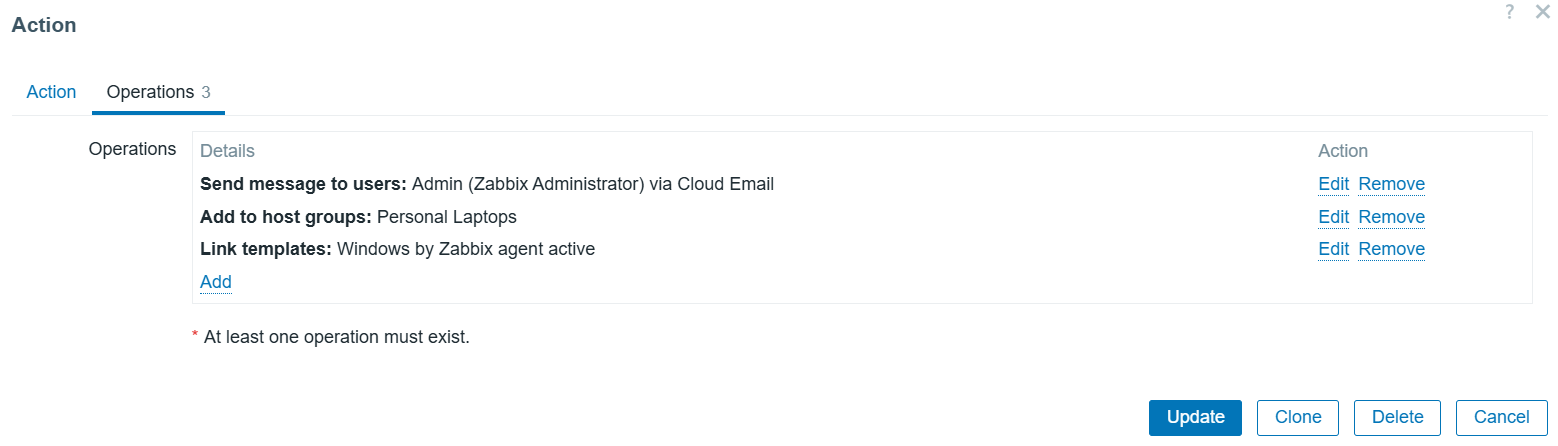Clone this action
The width and height of the screenshot is (1558, 446).
tap(1298, 417)
